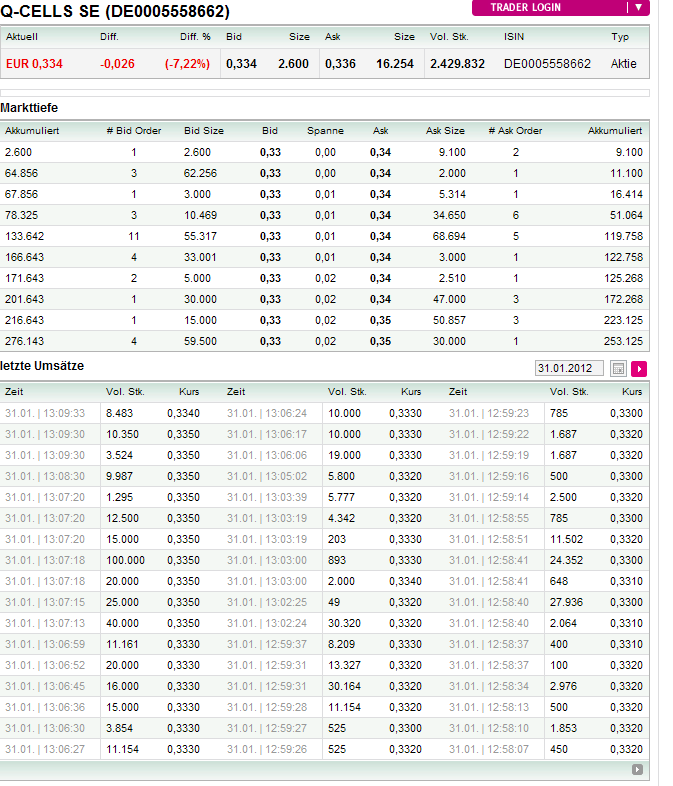Click the 'Bid Size' column header
Viewport: 673px width, 786px height.
click(204, 131)
